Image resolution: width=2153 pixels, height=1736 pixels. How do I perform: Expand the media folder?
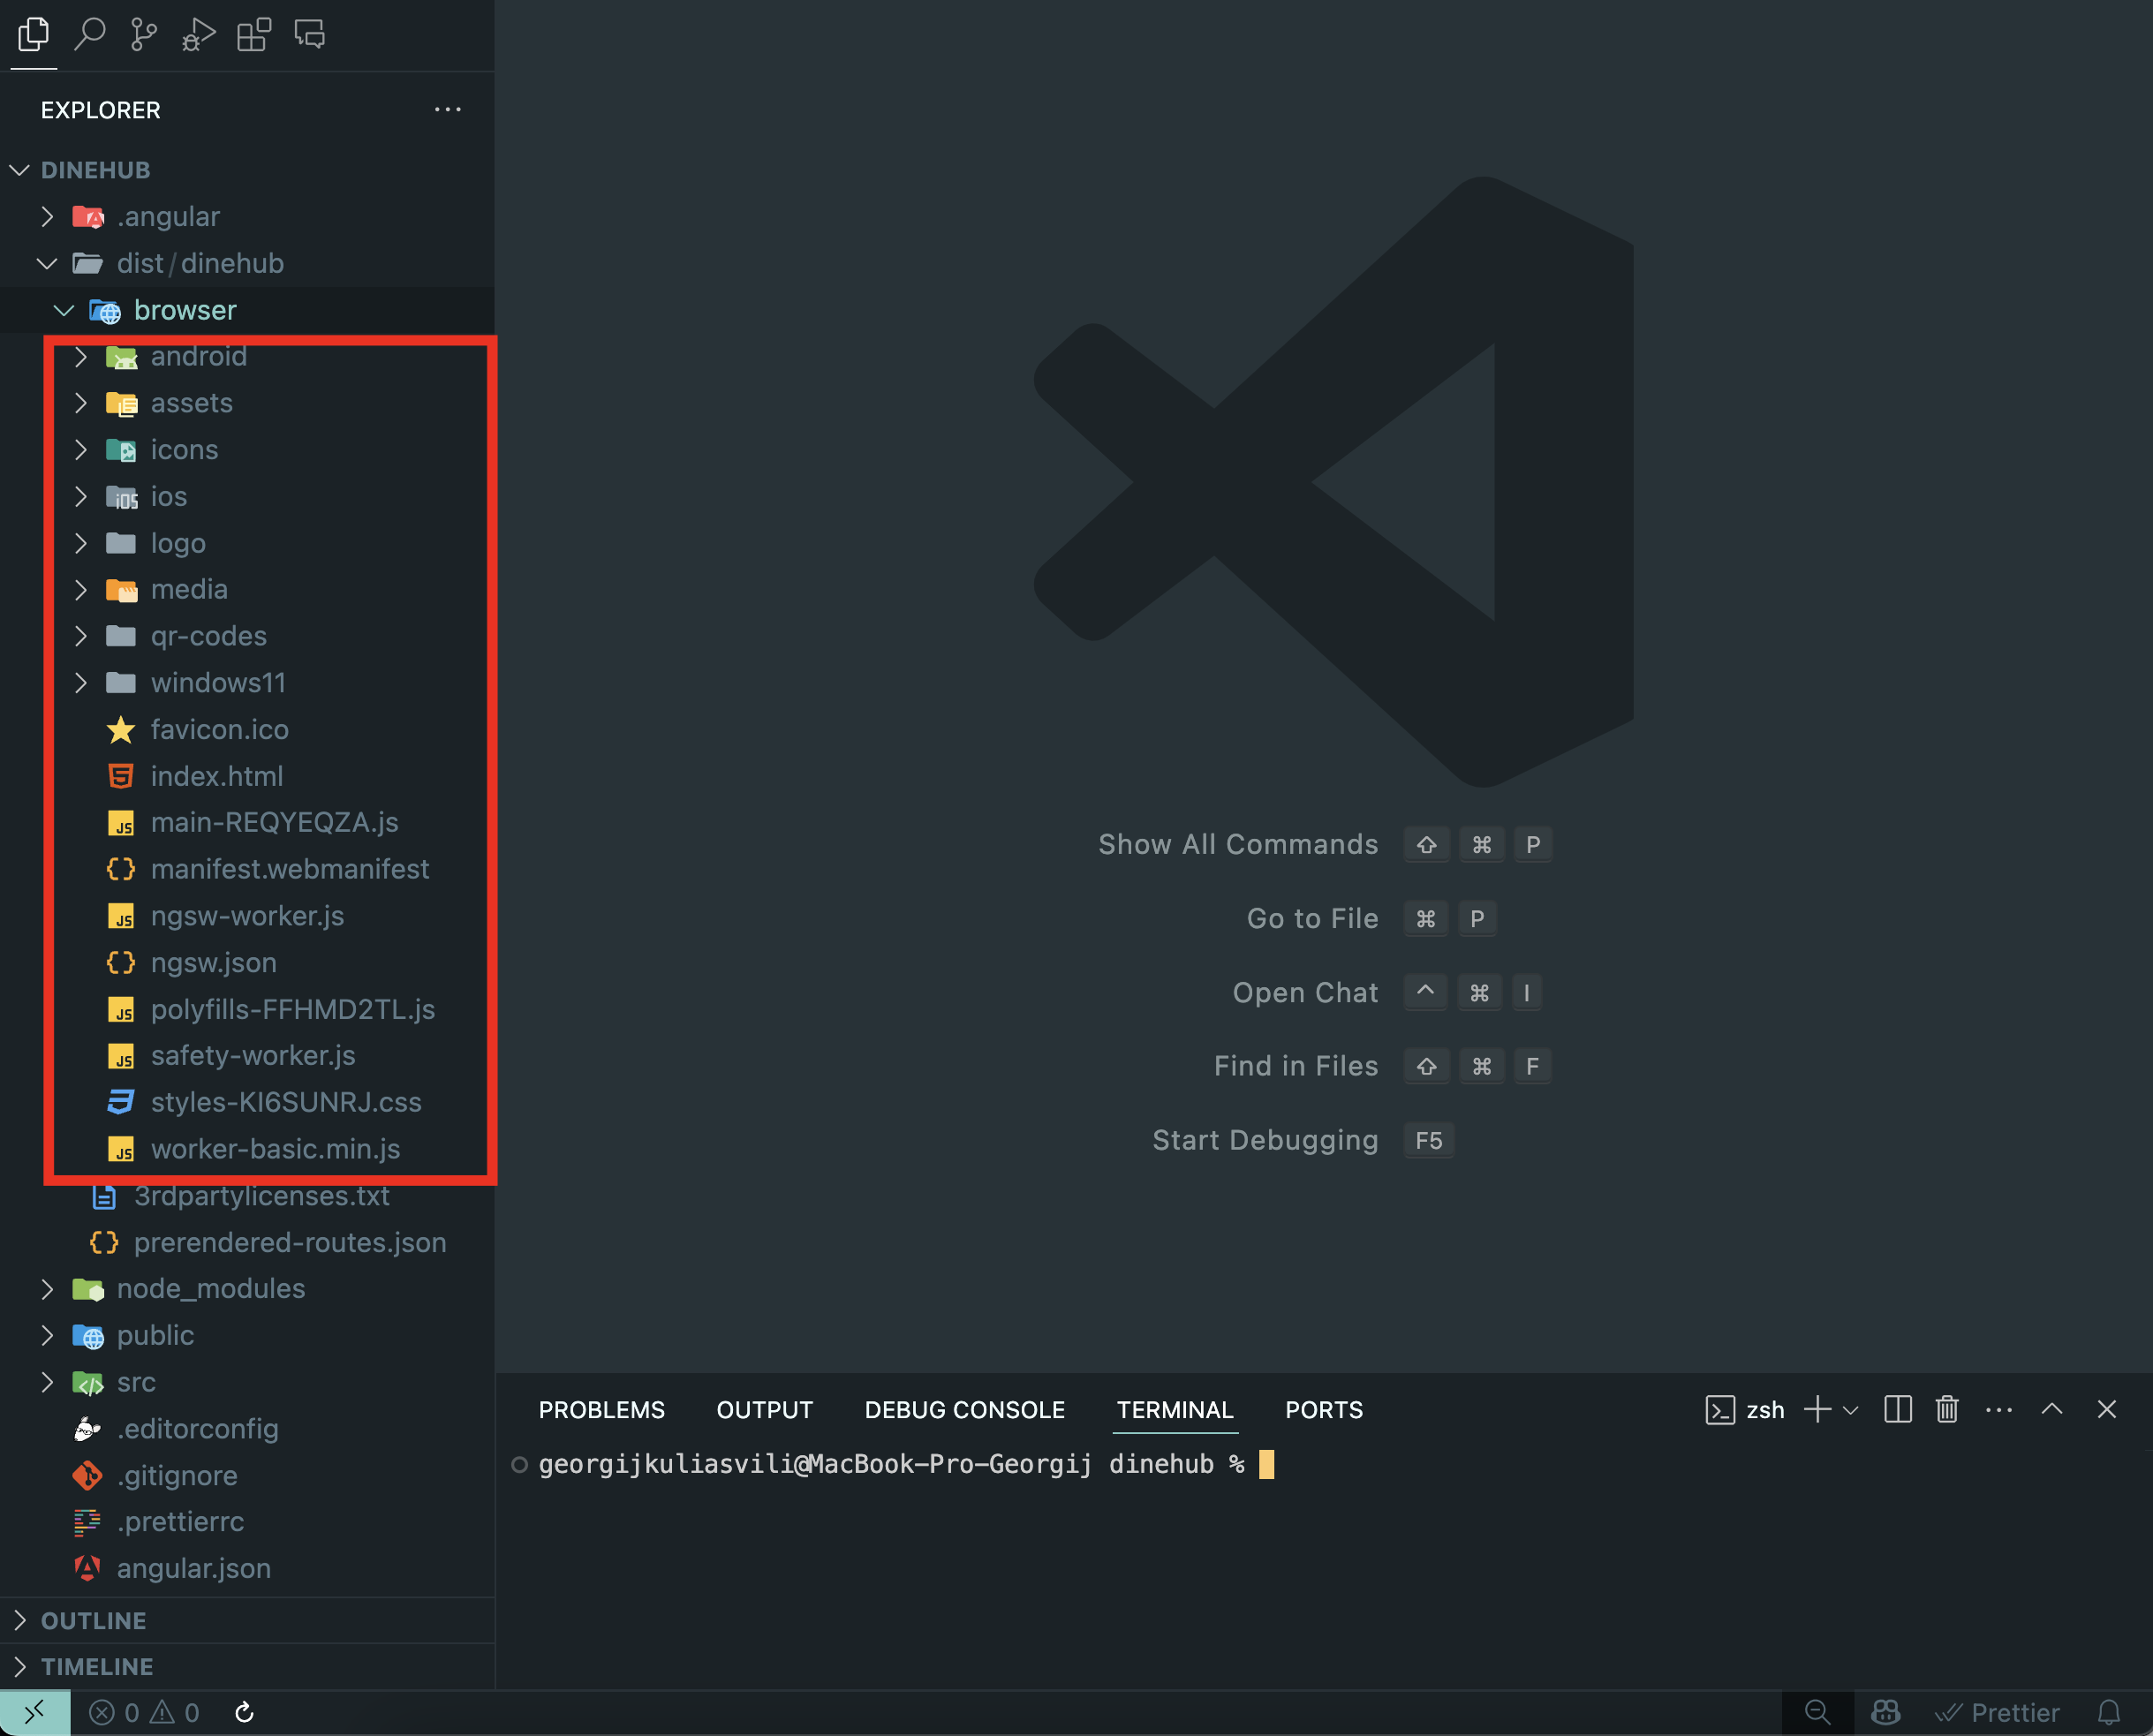(247, 589)
